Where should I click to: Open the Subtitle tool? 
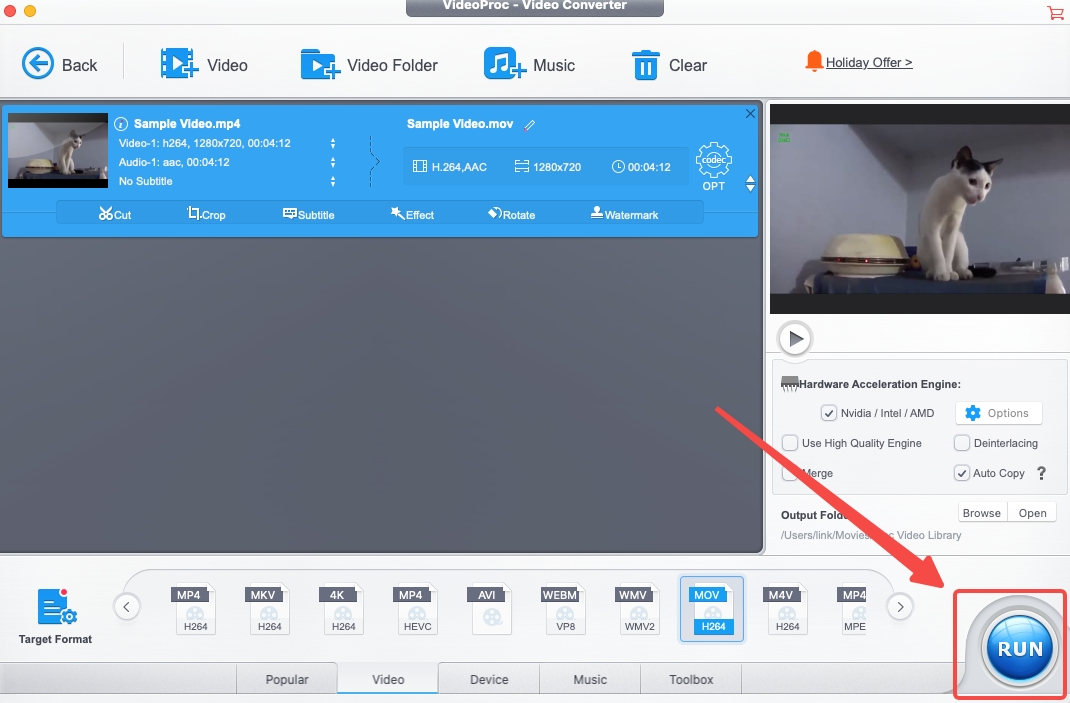pyautogui.click(x=308, y=214)
